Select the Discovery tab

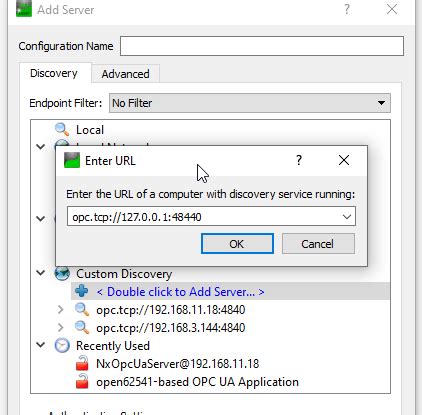(54, 73)
